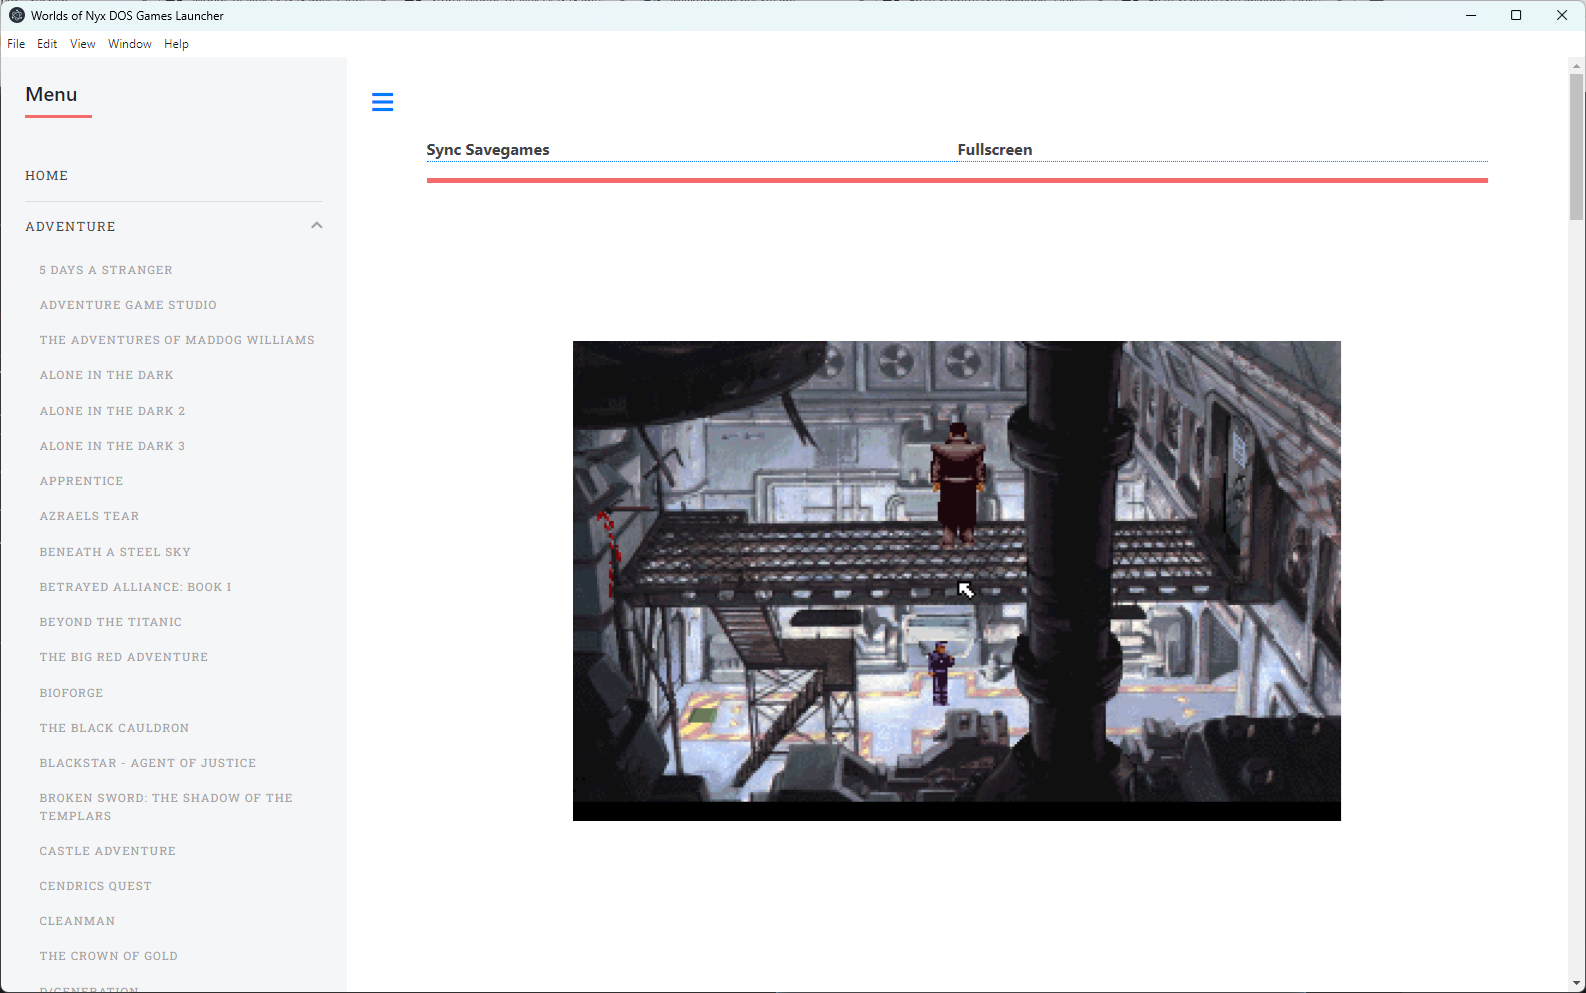This screenshot has height=993, width=1586.
Task: Select the Adventure category heading
Action: coord(70,227)
